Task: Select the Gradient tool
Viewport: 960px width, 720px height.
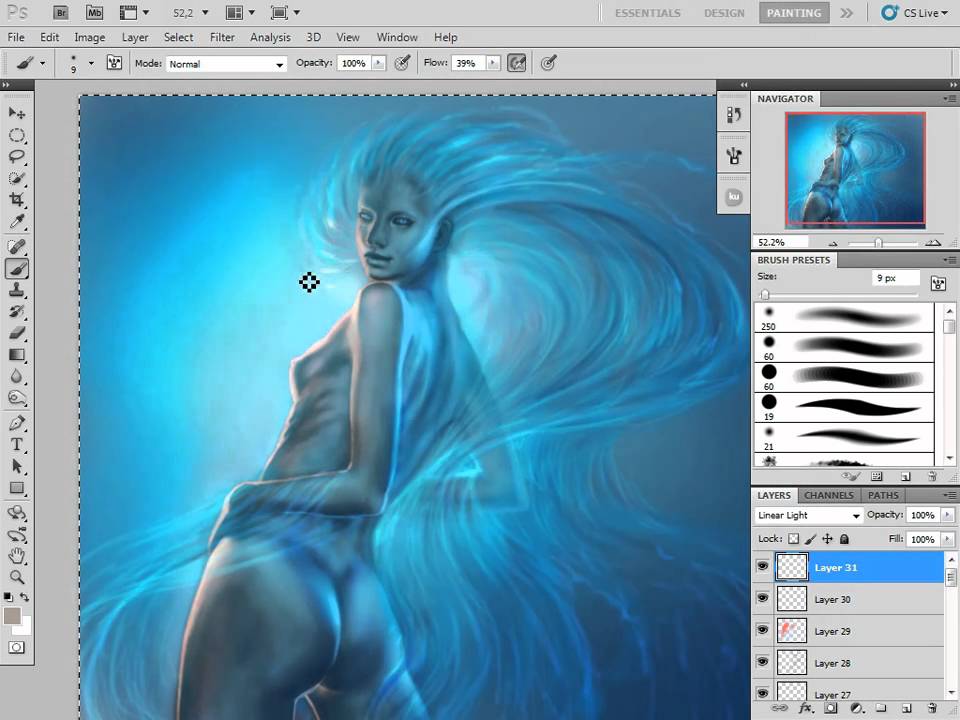Action: click(x=17, y=355)
